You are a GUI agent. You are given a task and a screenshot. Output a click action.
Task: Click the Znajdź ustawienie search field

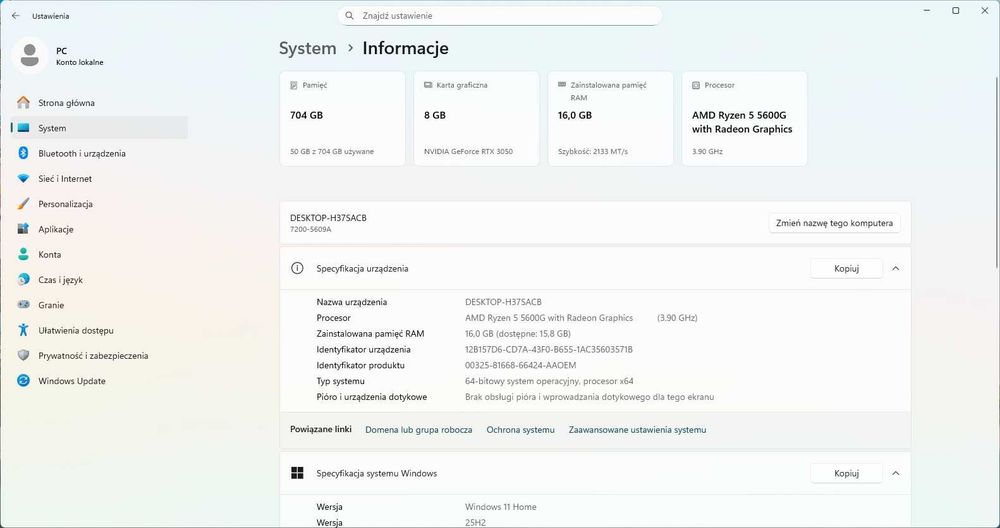(x=499, y=15)
